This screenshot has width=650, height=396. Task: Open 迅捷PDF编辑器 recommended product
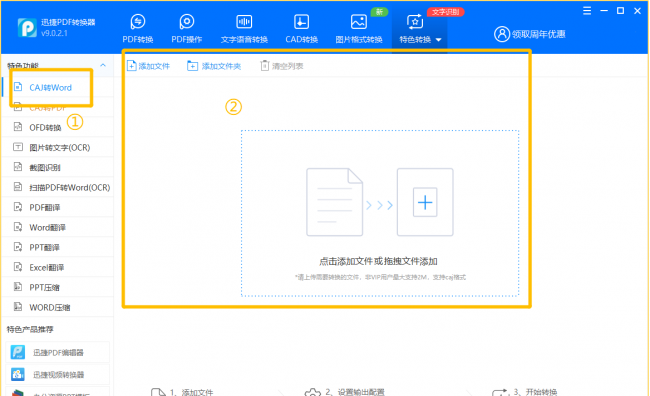58,352
